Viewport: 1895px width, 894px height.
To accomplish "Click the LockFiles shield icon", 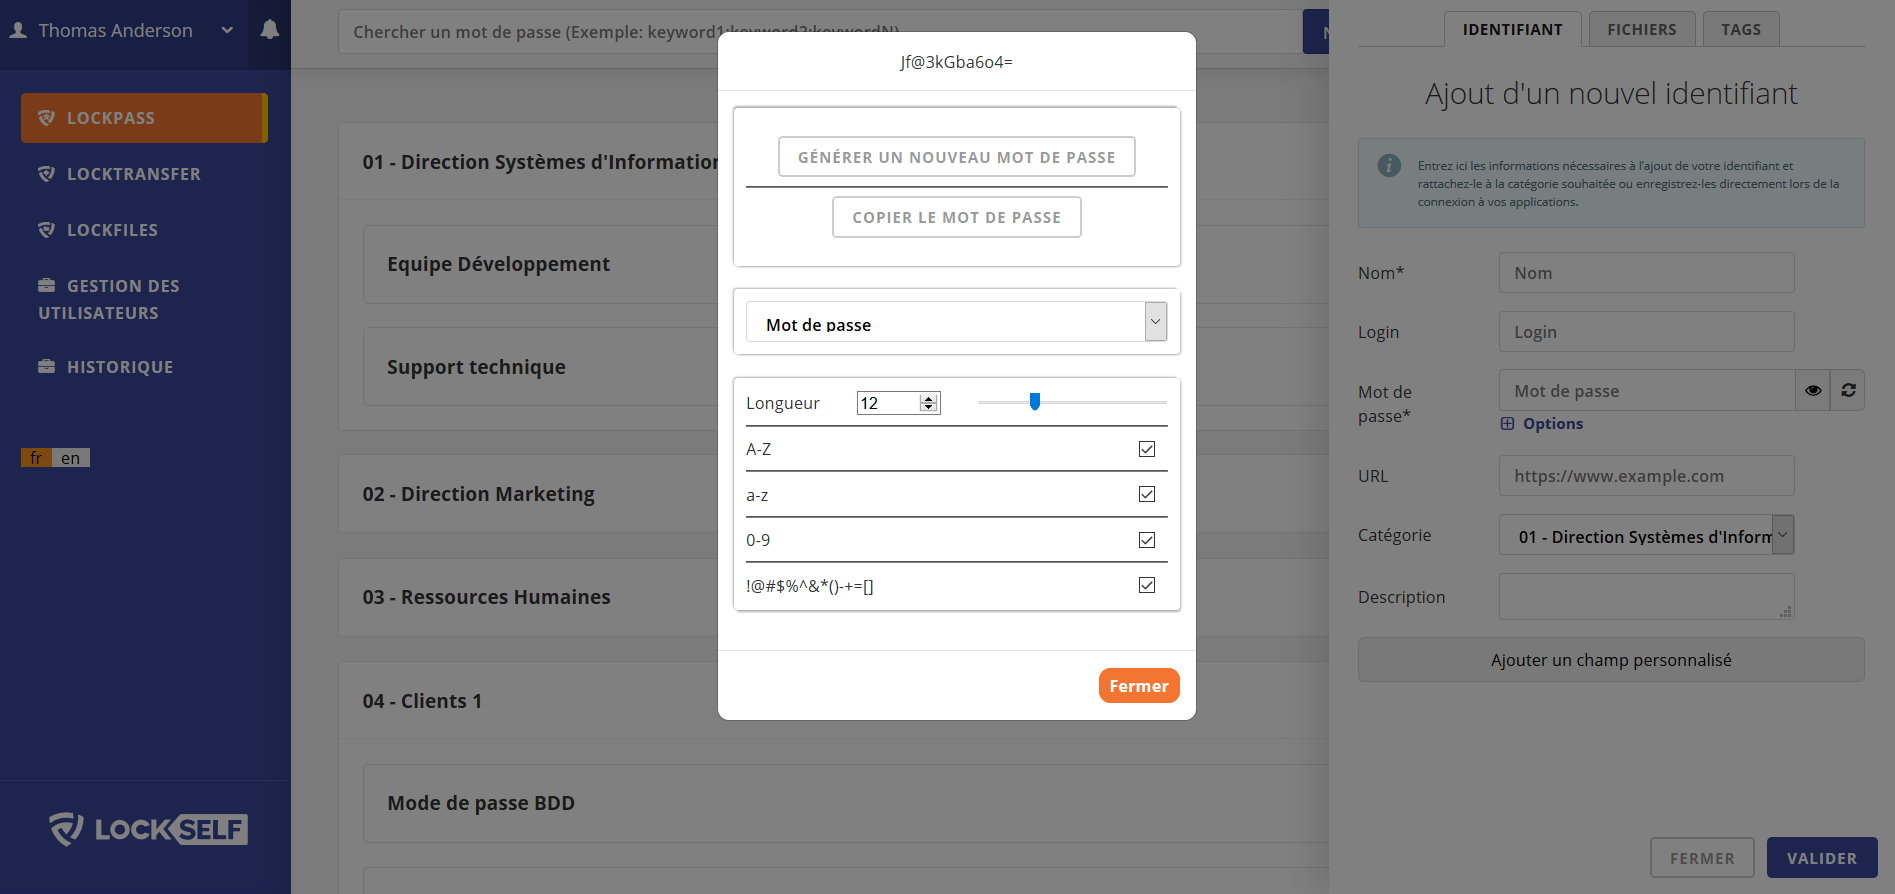I will (46, 230).
